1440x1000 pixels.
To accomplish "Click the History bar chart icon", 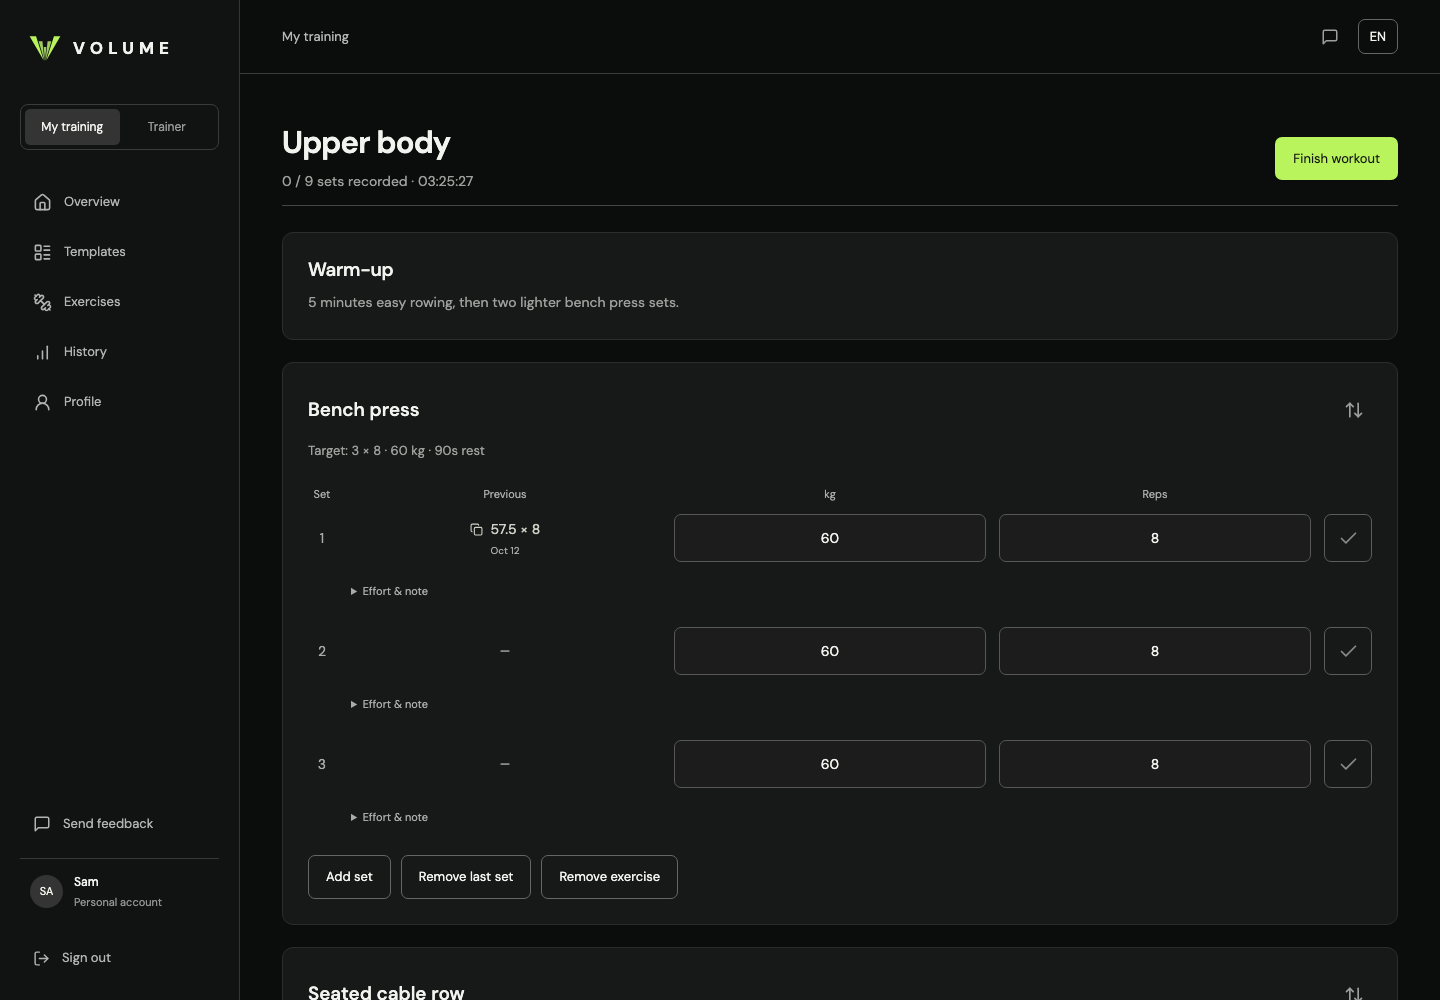I will pyautogui.click(x=42, y=352).
